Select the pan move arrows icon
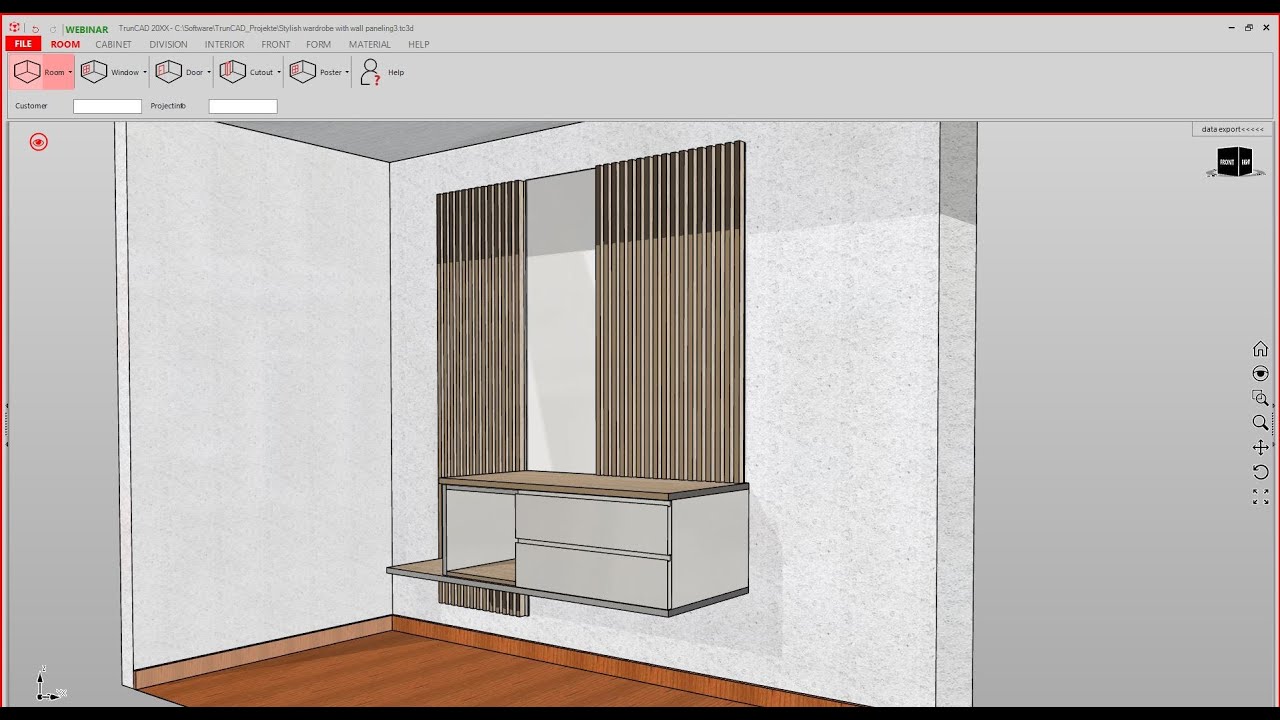This screenshot has height=720, width=1280. click(1260, 447)
